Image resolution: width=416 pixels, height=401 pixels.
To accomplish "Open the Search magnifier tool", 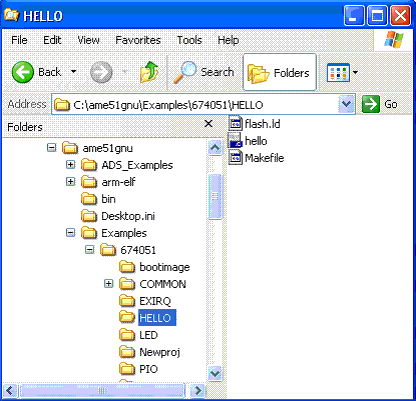I will click(x=185, y=72).
